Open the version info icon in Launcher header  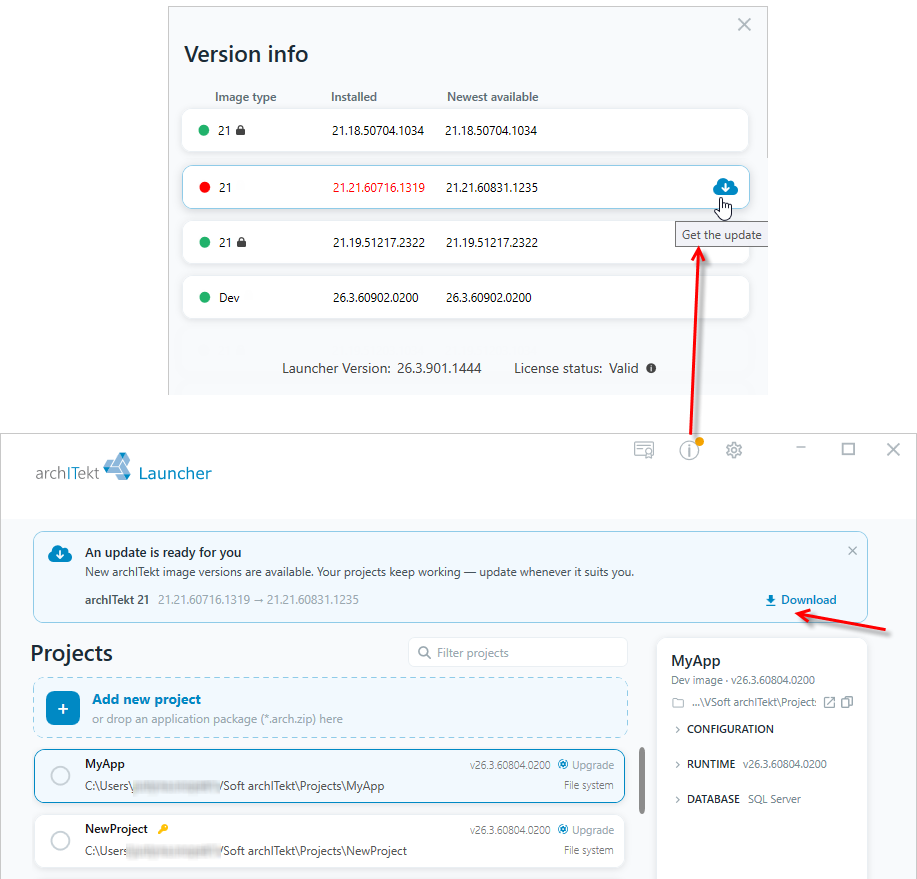(x=689, y=450)
